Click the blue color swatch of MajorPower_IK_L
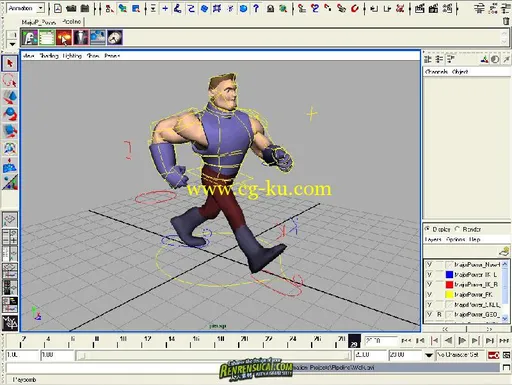This screenshot has height=385, width=512. [449, 275]
